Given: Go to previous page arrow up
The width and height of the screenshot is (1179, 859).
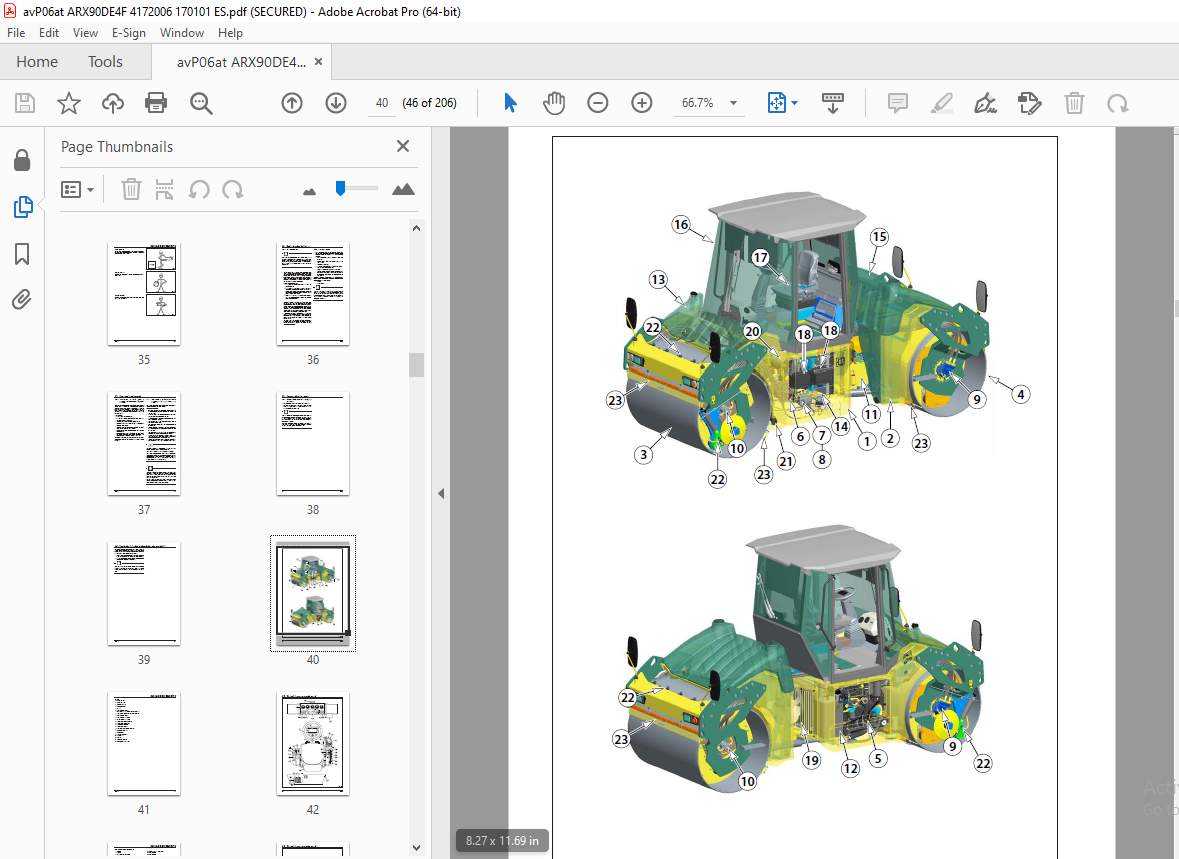Looking at the screenshot, I should (292, 103).
